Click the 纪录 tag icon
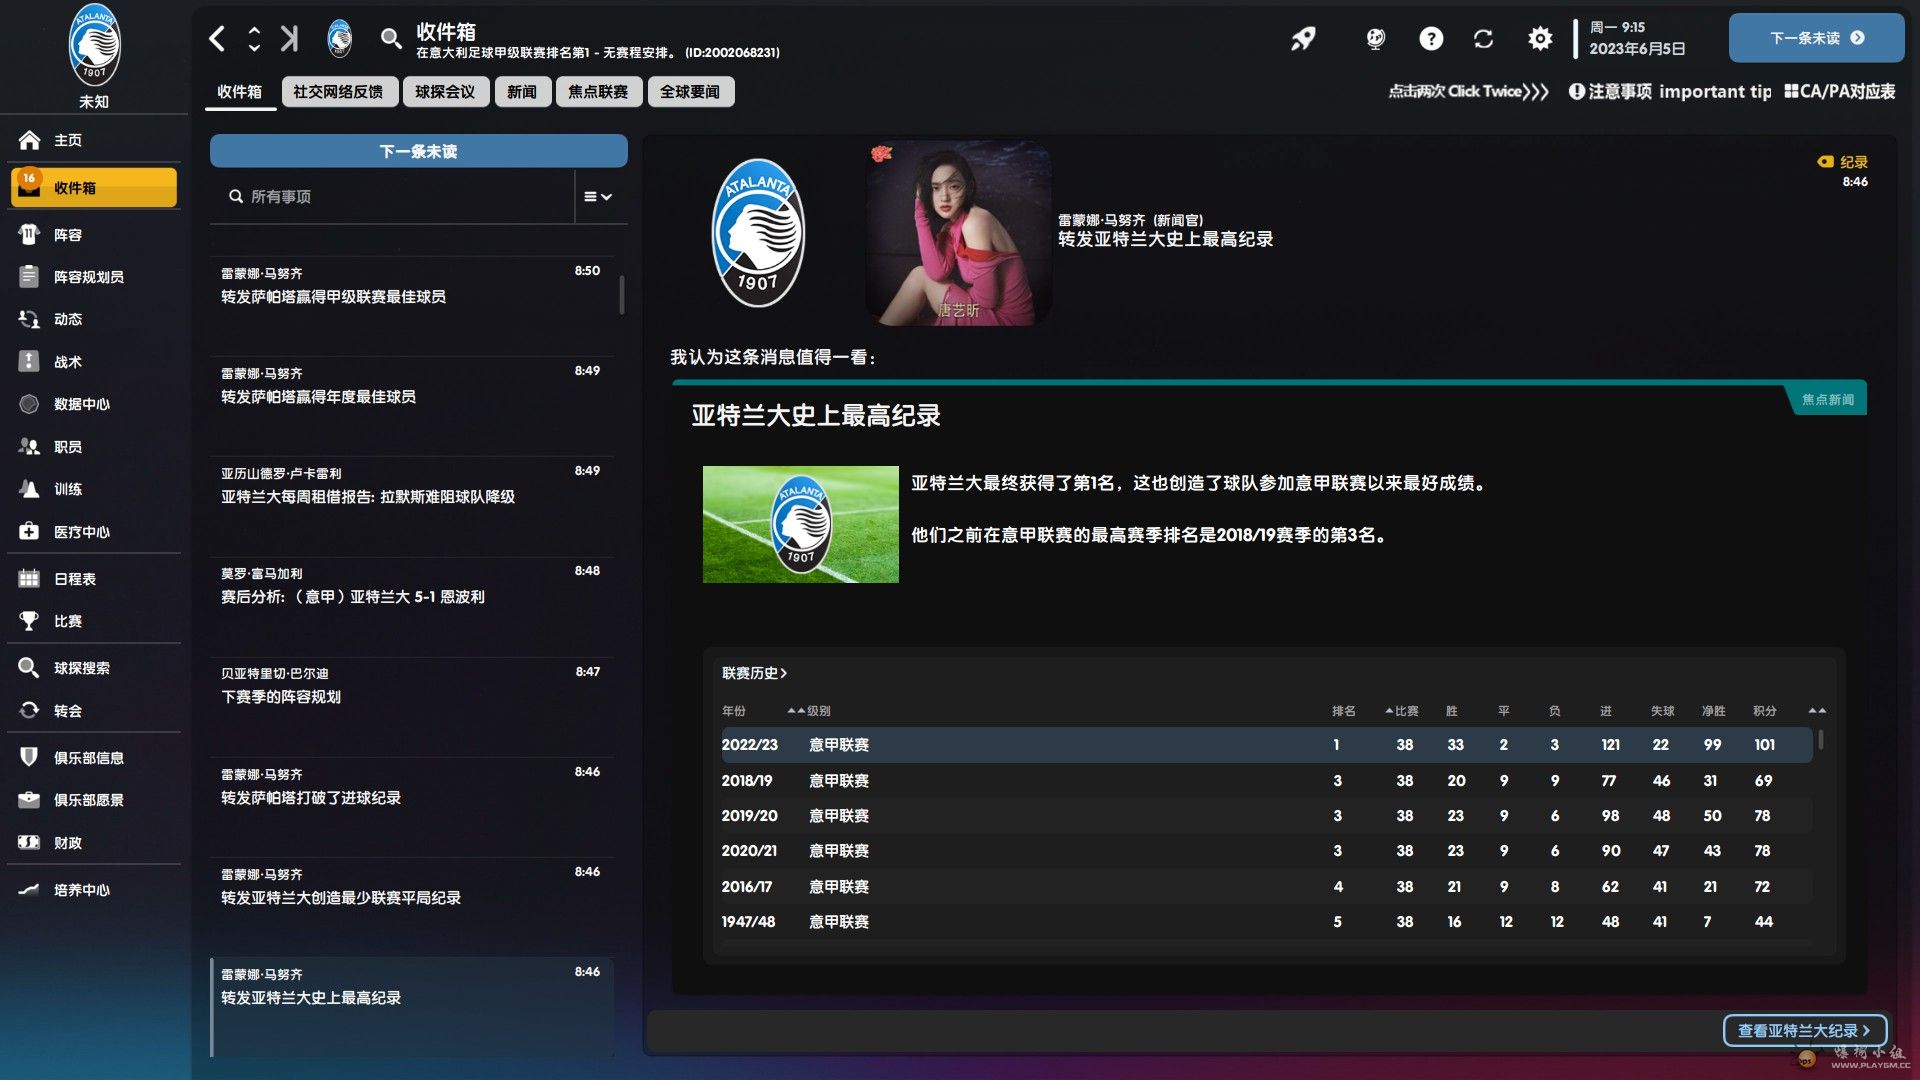The image size is (1920, 1080). 1825,162
